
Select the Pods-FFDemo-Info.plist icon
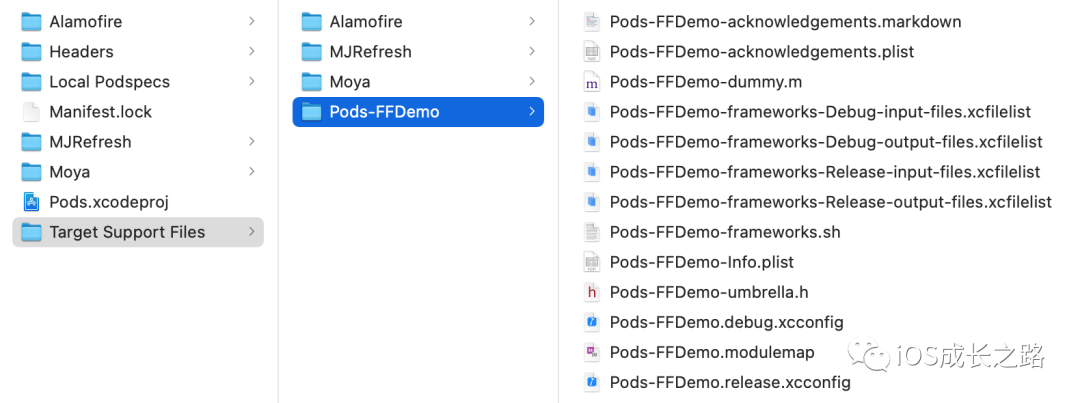[591, 262]
